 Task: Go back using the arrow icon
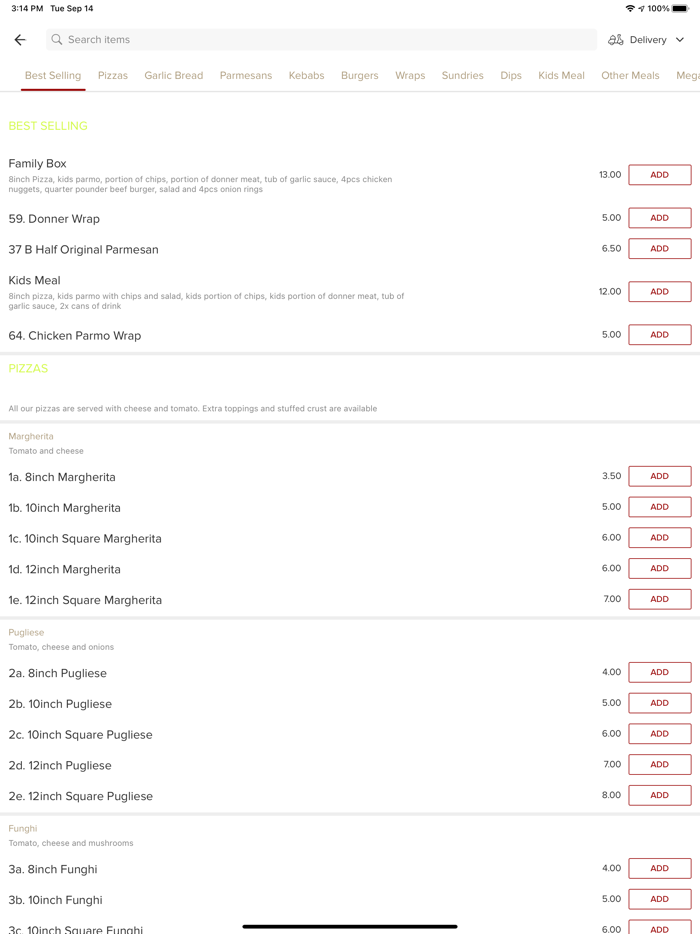tap(20, 40)
